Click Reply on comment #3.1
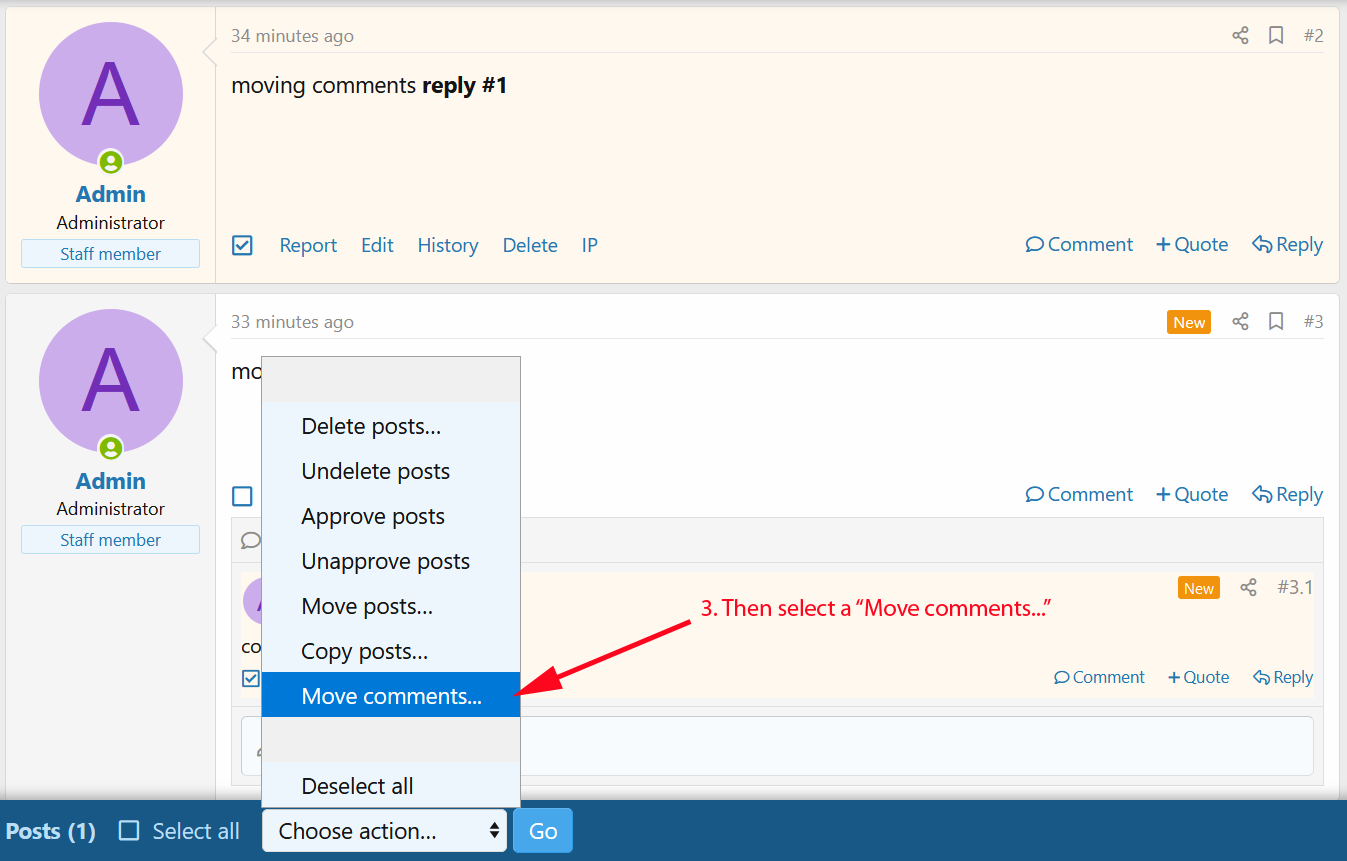Viewport: 1347px width, 861px height. coord(1283,678)
